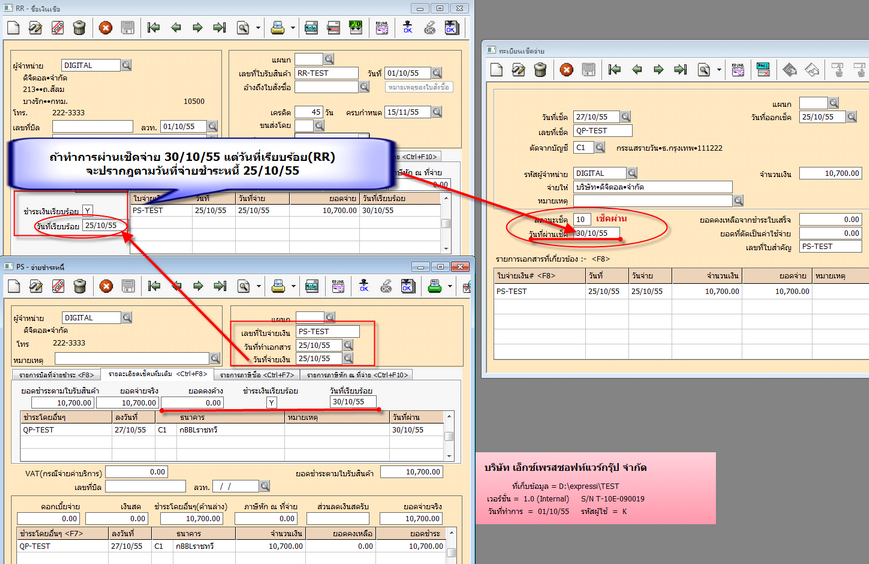Click the red cancel icon in RR toolbar
Screen dimensions: 869x564
[x=105, y=29]
